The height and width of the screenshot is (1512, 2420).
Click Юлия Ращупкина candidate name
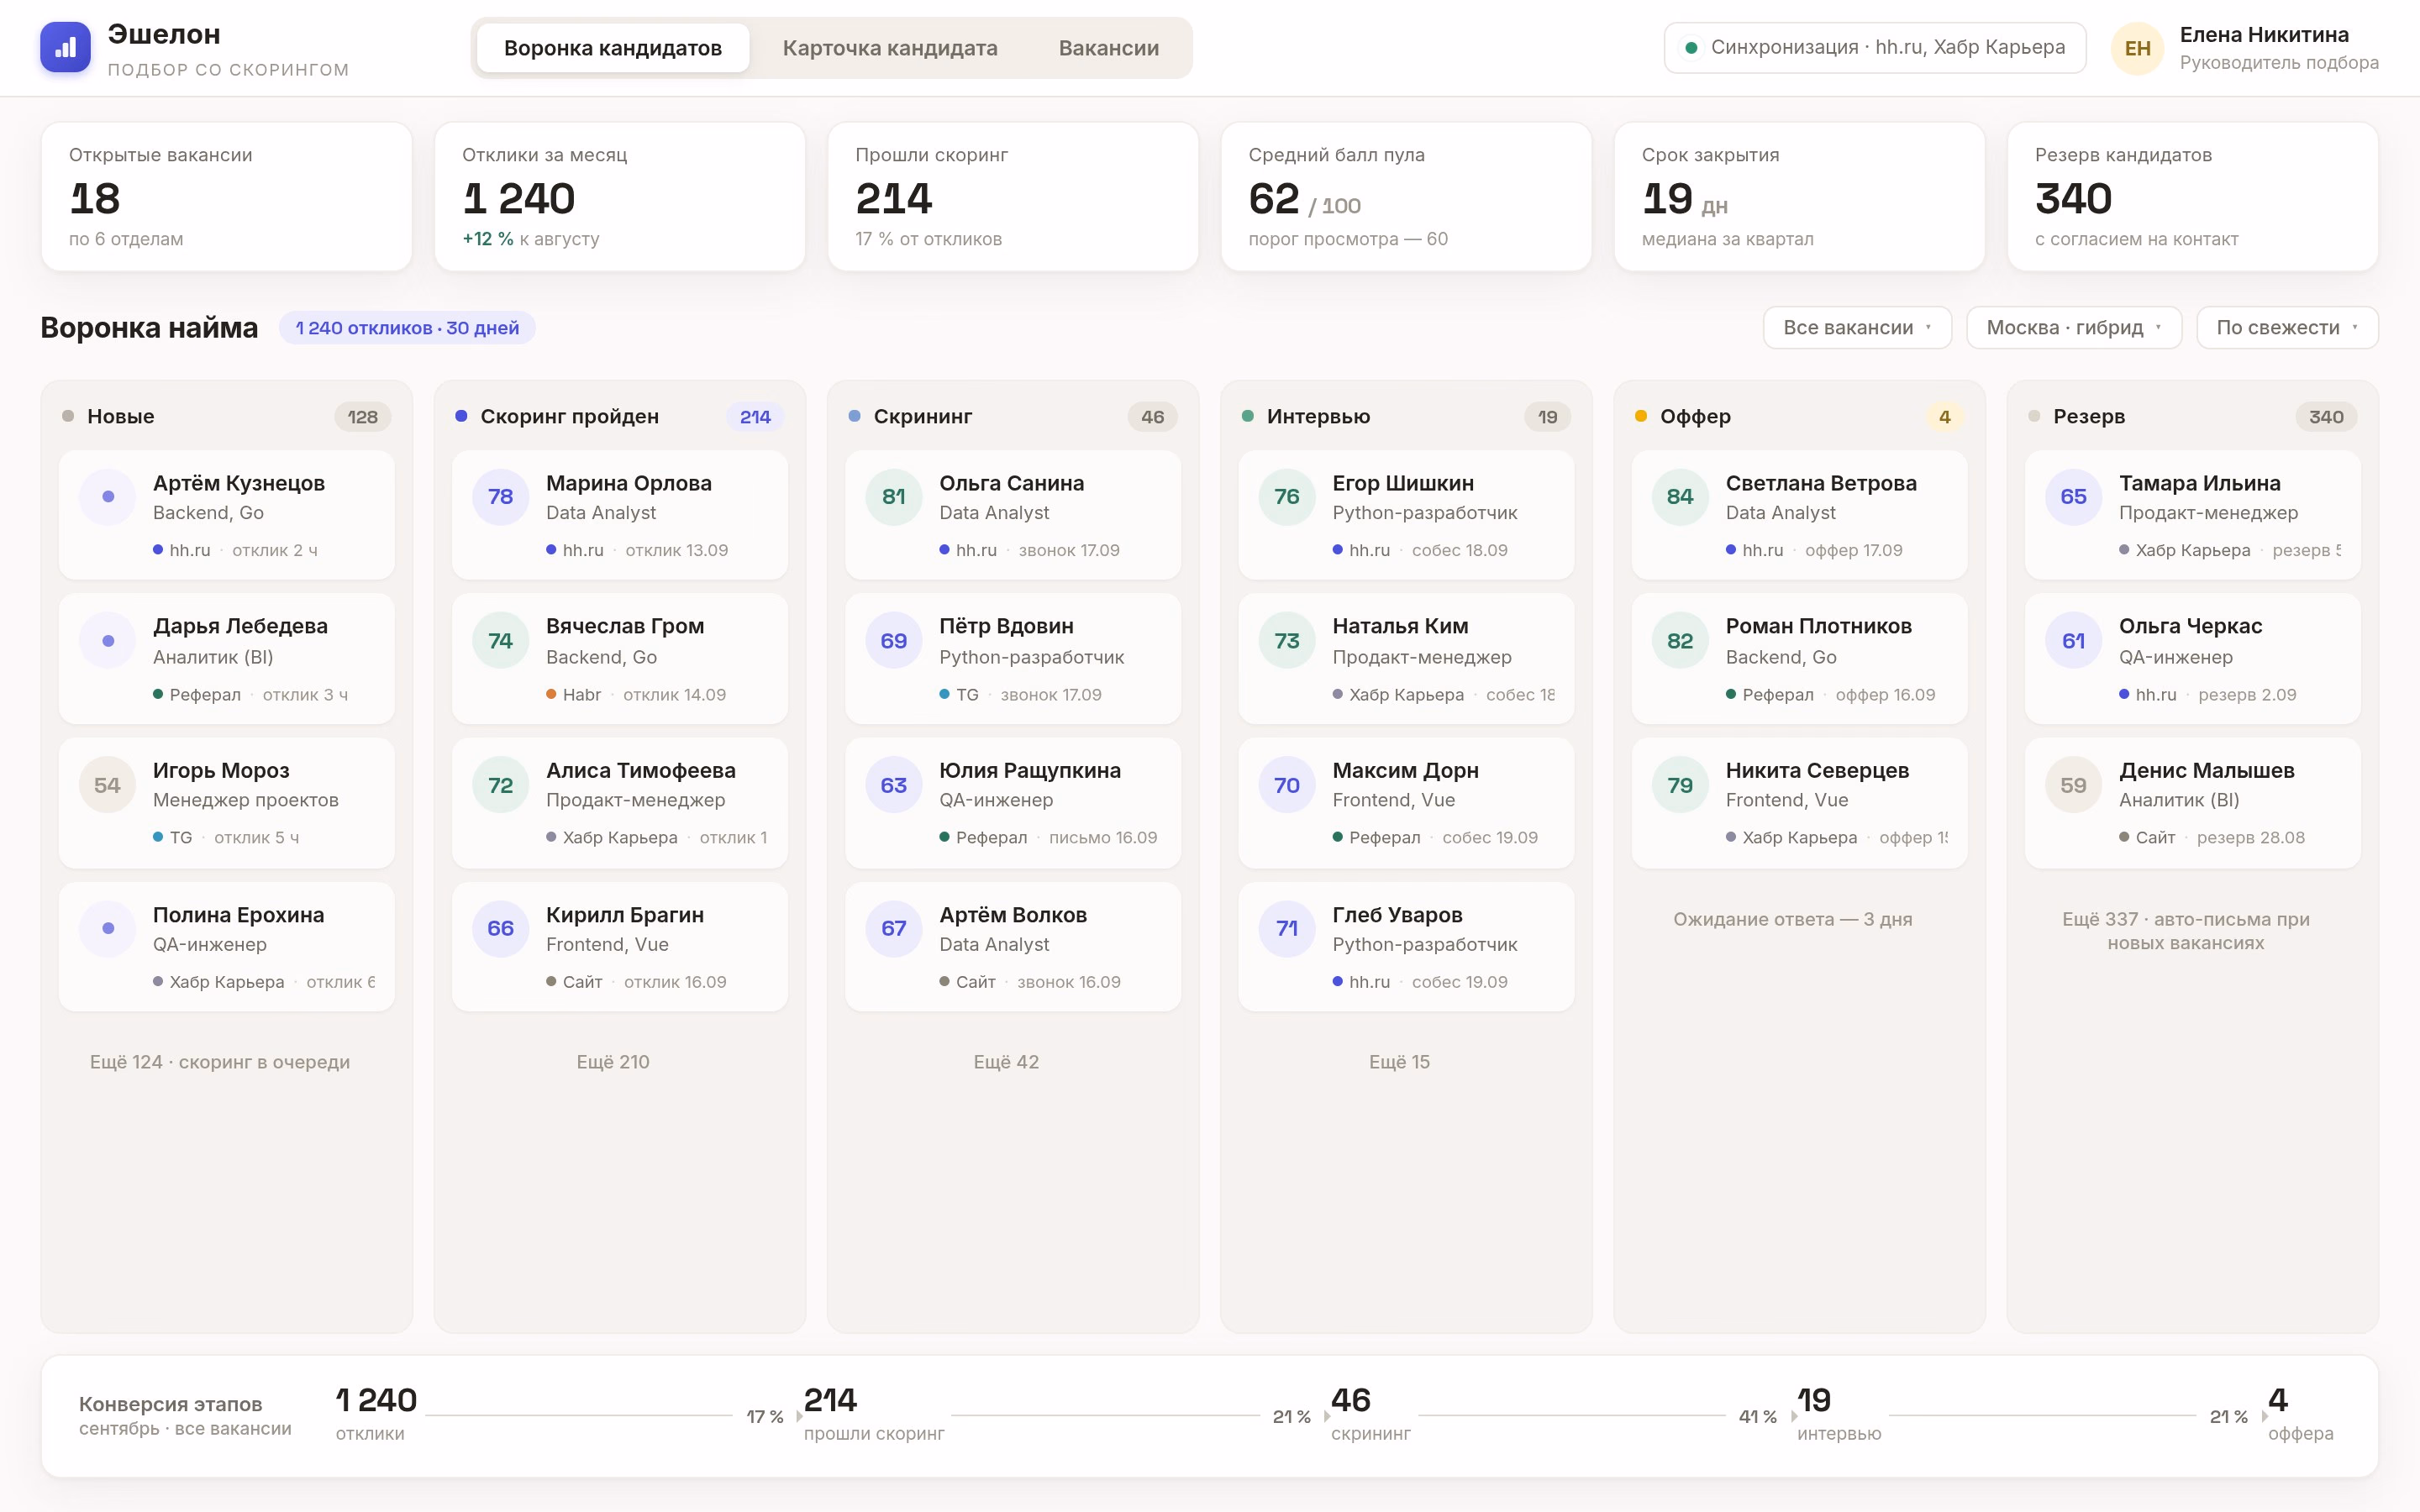tap(1029, 771)
